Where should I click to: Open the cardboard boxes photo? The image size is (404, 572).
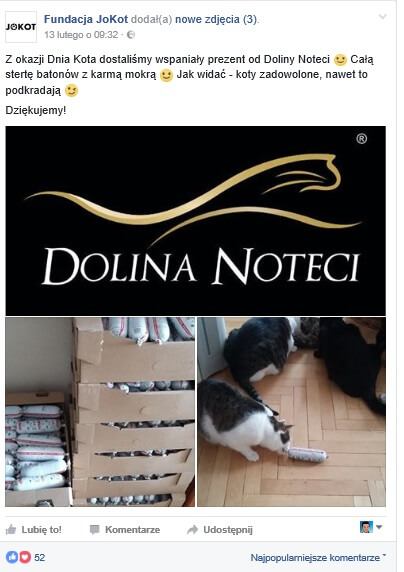(x=100, y=412)
